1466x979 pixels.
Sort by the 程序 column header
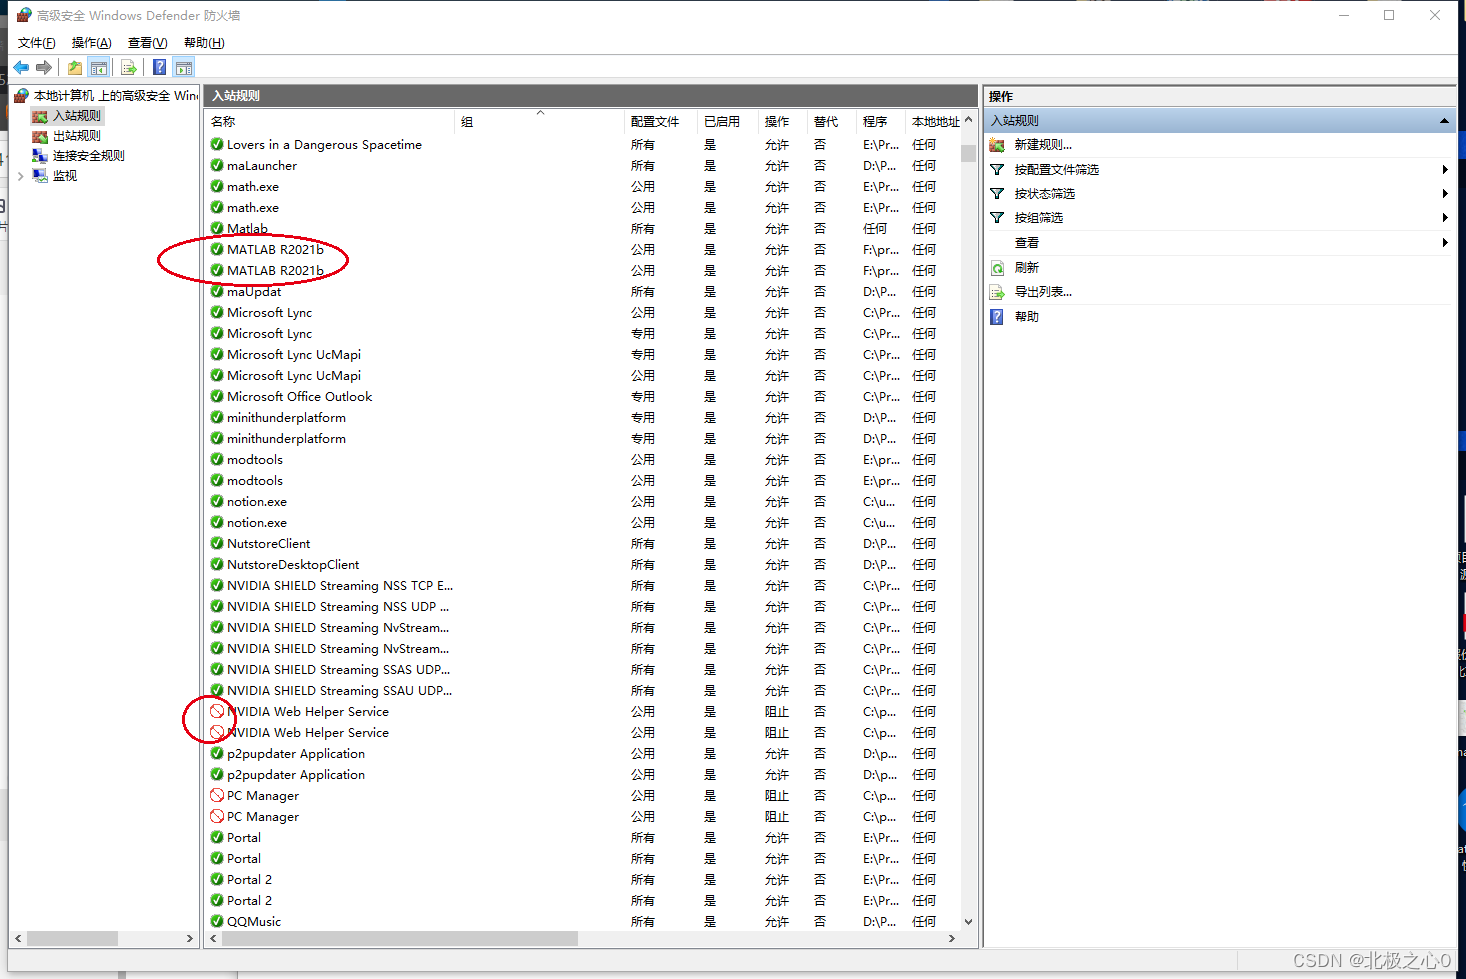point(880,122)
